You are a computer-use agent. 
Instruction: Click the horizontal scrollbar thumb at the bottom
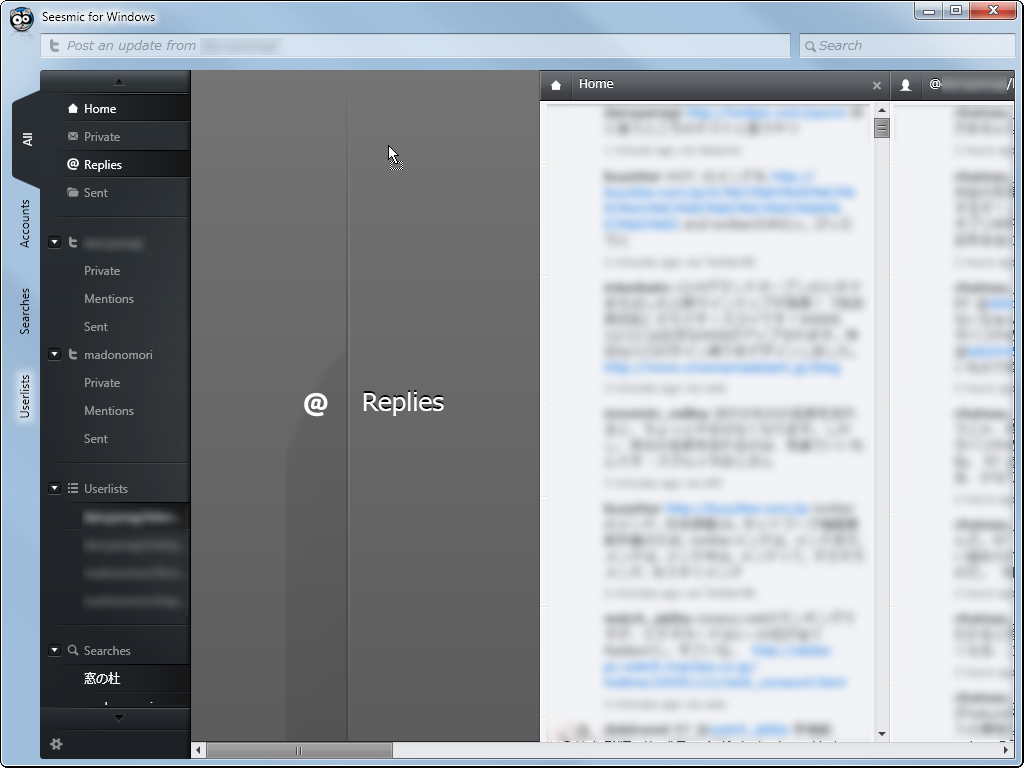pos(299,750)
